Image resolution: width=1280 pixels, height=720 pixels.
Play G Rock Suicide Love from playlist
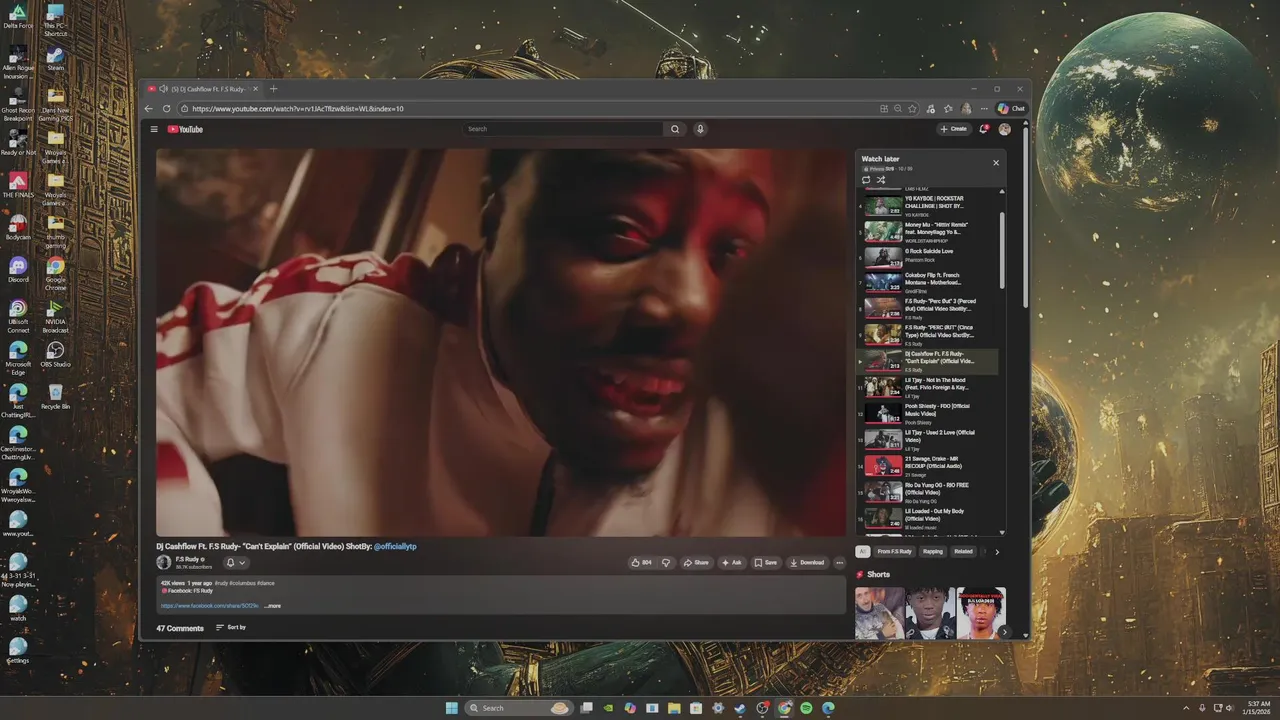(x=930, y=255)
